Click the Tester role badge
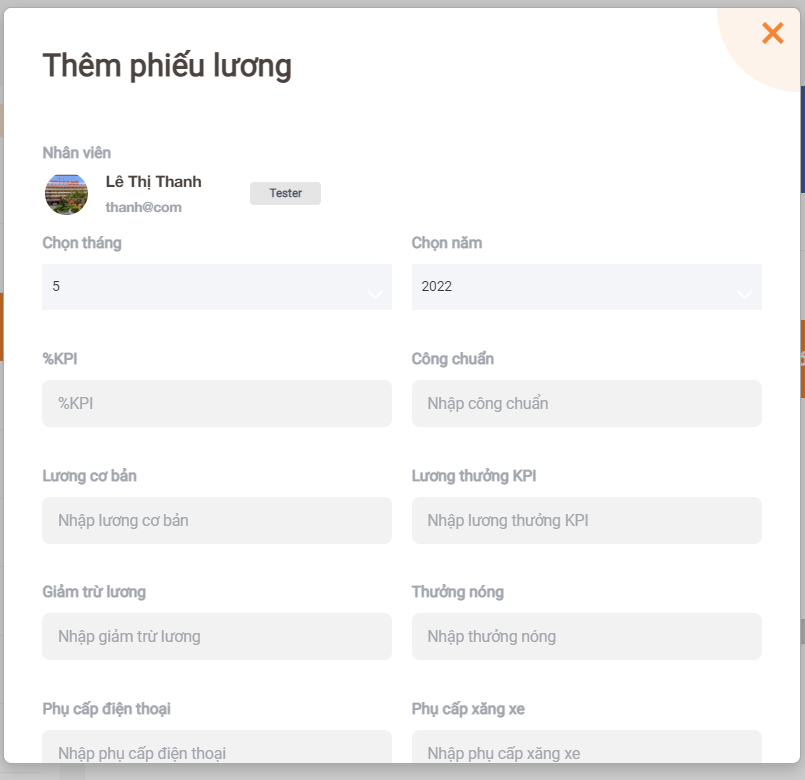Viewport: 805px width, 780px height. (285, 193)
